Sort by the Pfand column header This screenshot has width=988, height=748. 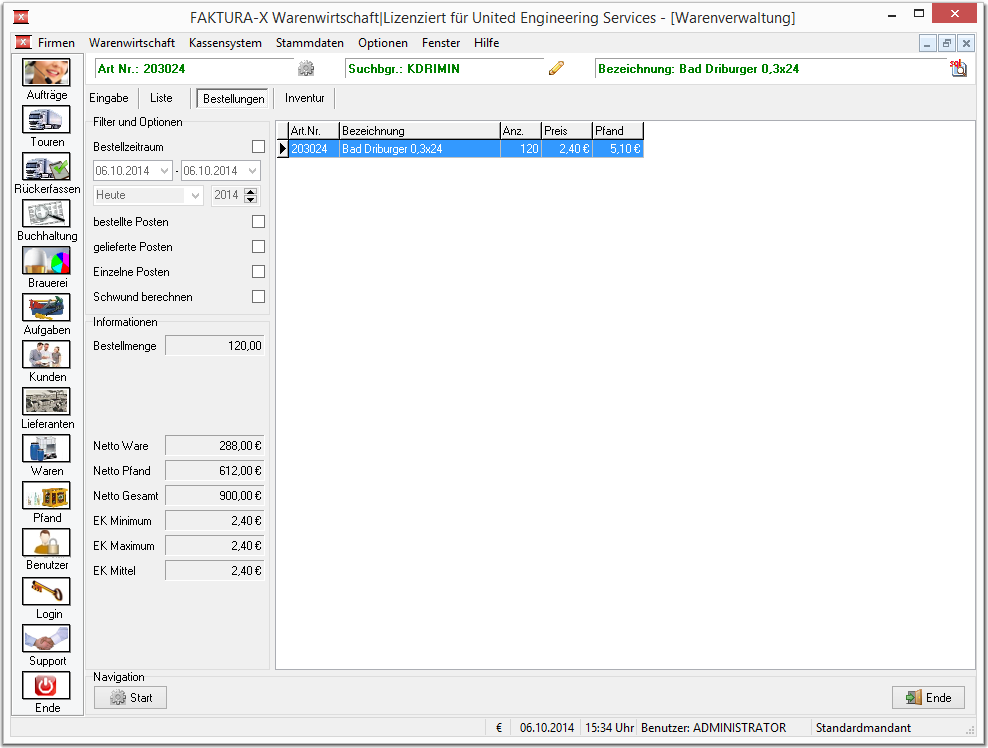pyautogui.click(x=618, y=131)
